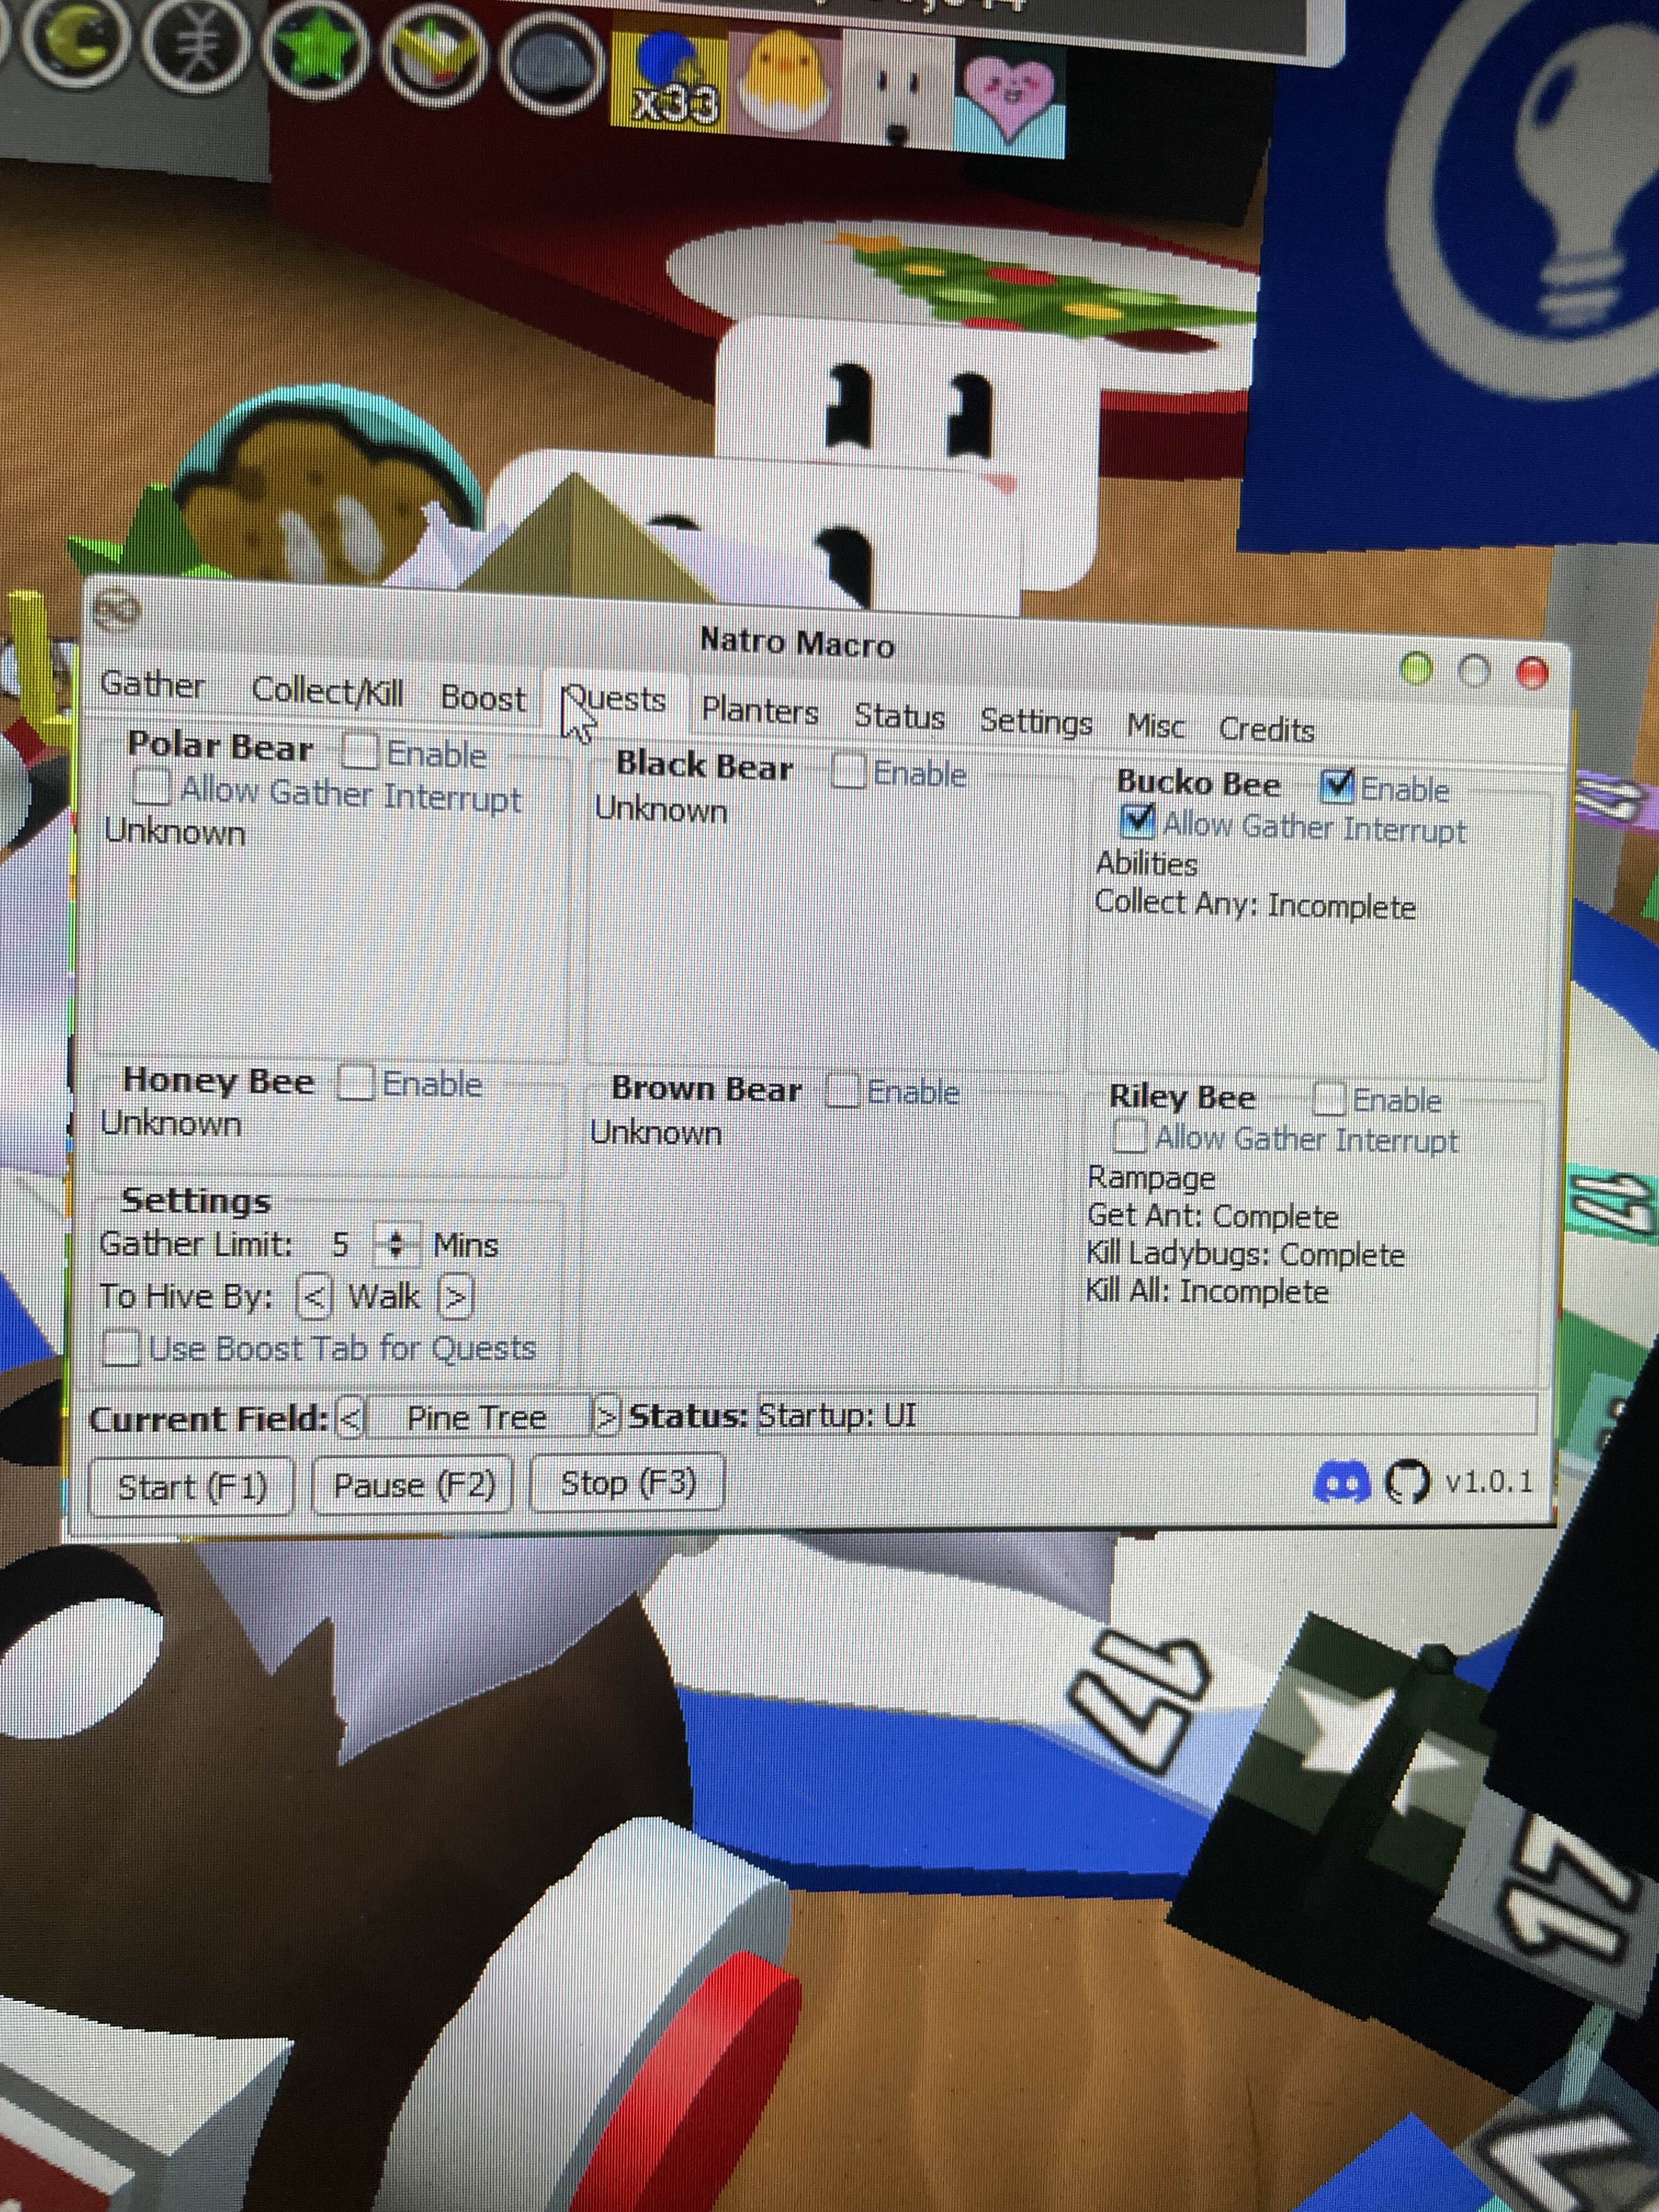Click next arrow for To Hive By
The height and width of the screenshot is (2212, 1659).
[x=455, y=1297]
